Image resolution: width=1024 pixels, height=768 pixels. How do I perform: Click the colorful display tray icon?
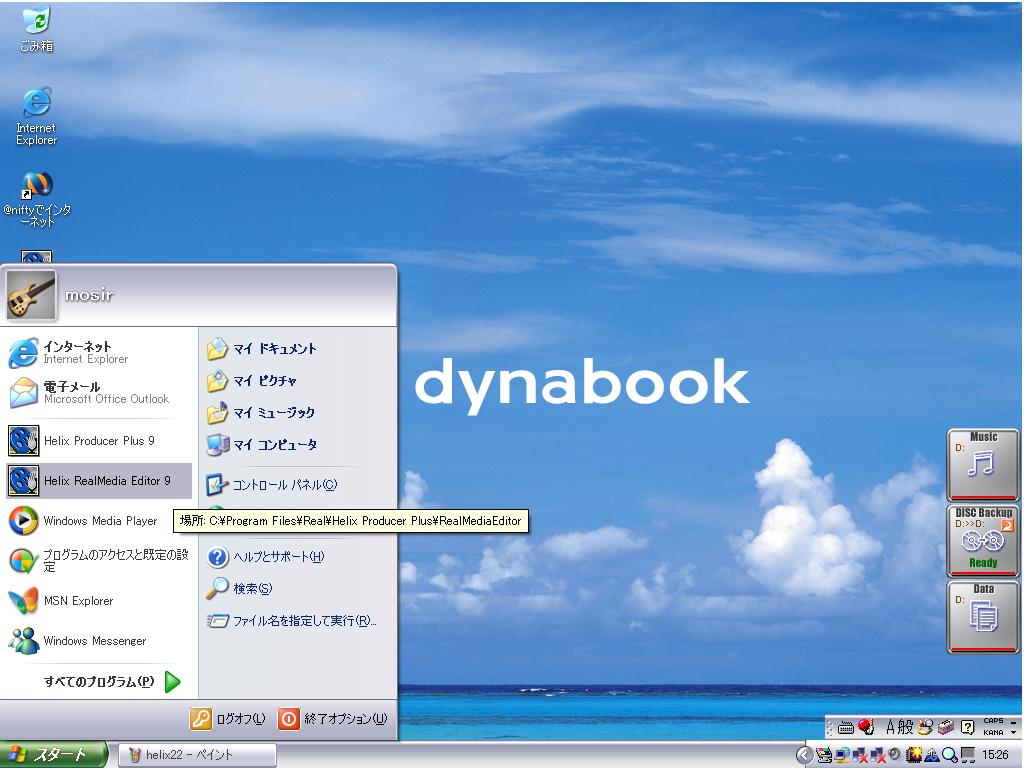tap(824, 756)
